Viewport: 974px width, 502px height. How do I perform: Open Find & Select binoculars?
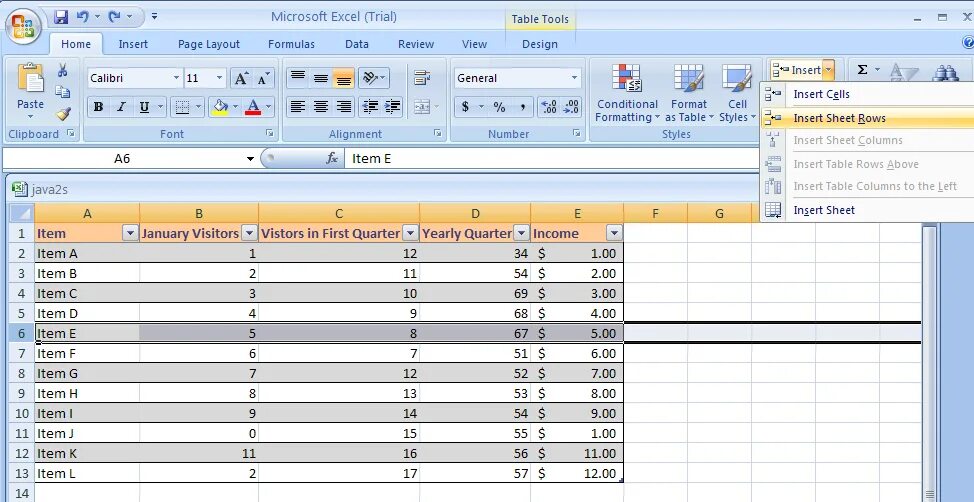coord(946,72)
